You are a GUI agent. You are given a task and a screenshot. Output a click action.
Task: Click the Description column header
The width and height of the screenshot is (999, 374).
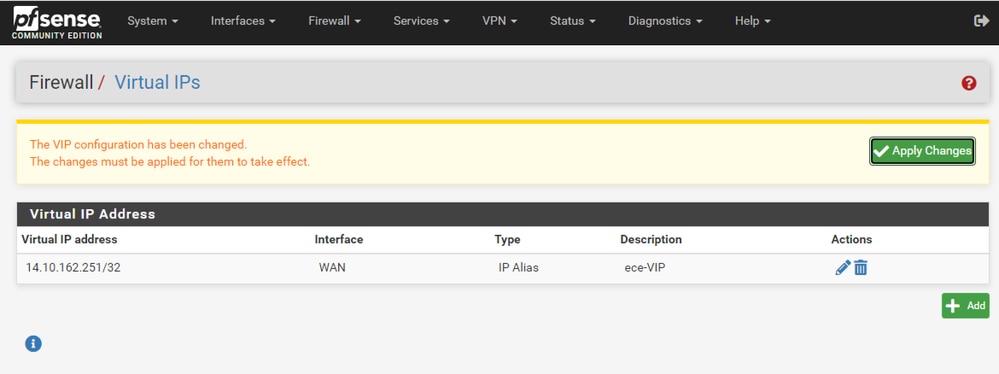click(651, 240)
